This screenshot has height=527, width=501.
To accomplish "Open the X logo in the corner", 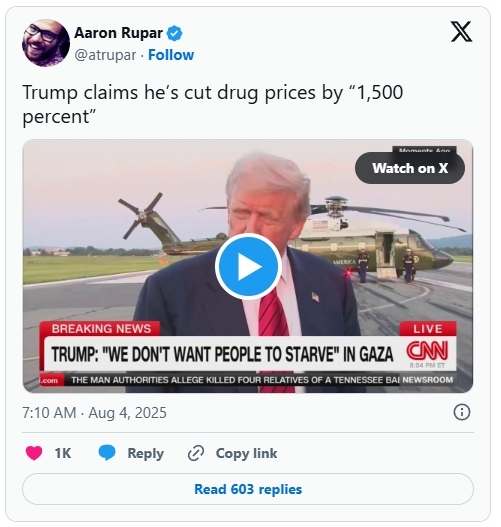I will (461, 31).
